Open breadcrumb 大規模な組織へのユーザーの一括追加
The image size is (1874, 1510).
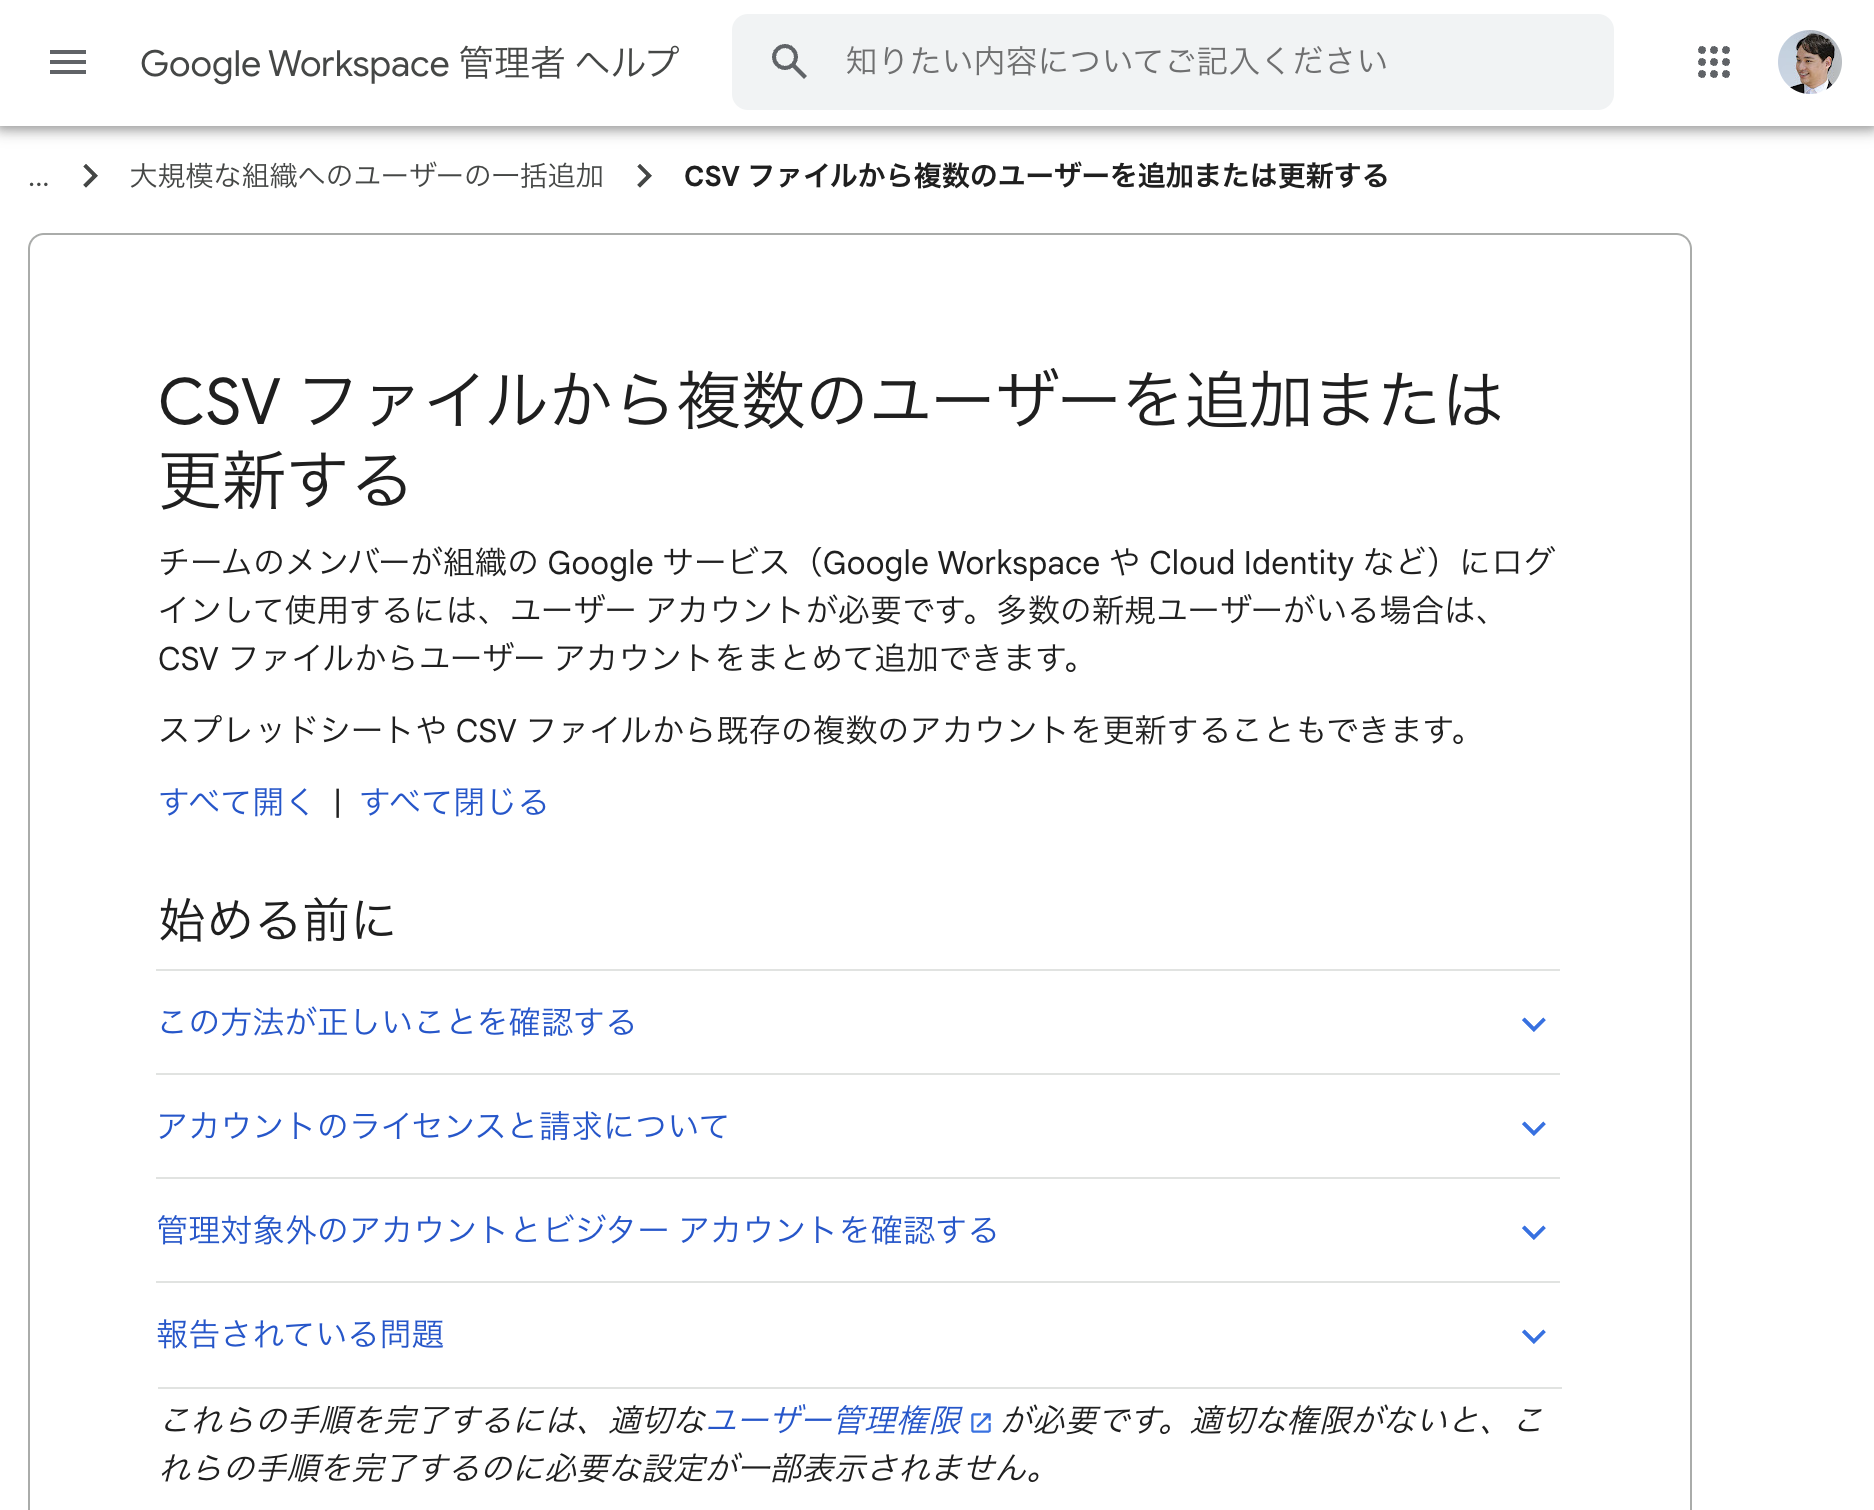point(367,176)
